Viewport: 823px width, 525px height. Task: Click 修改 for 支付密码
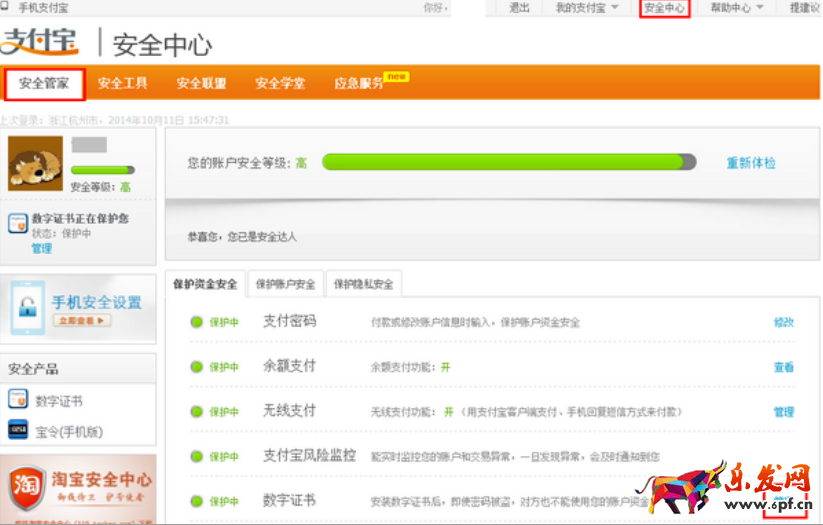pyautogui.click(x=784, y=322)
